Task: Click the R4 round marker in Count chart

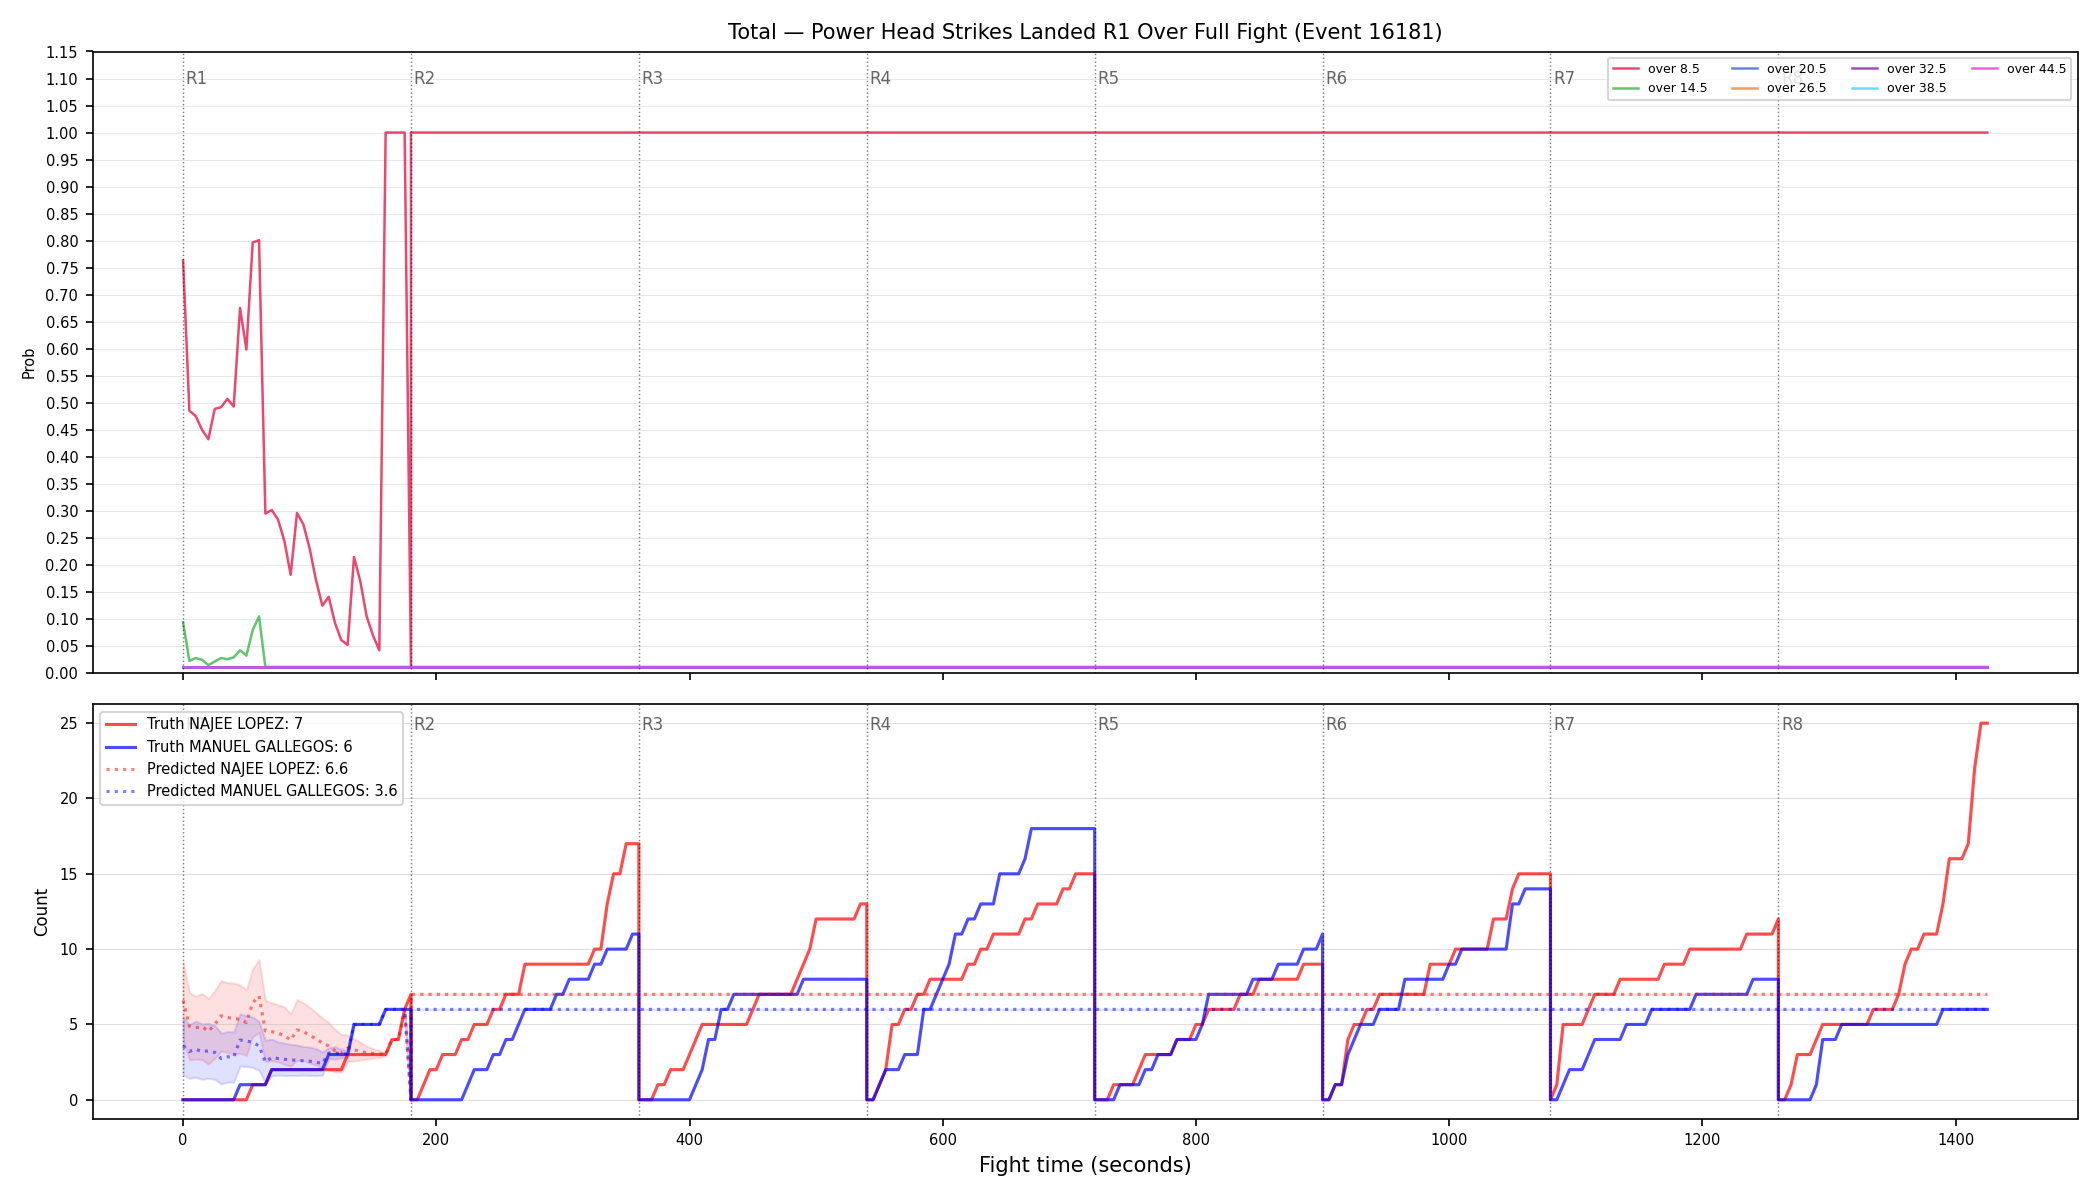Action: pyautogui.click(x=880, y=724)
